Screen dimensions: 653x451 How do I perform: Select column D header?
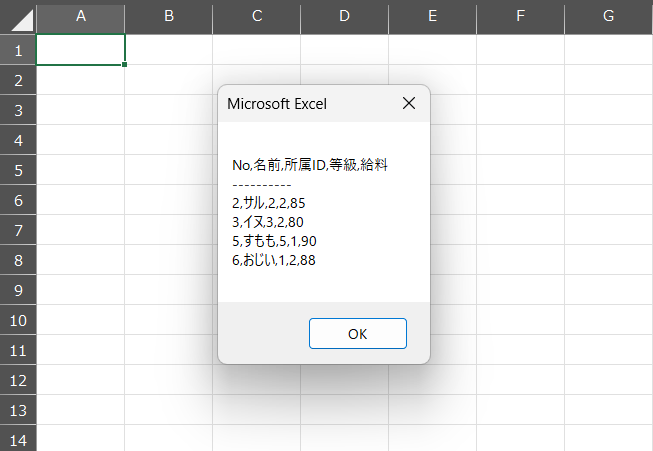click(x=344, y=17)
